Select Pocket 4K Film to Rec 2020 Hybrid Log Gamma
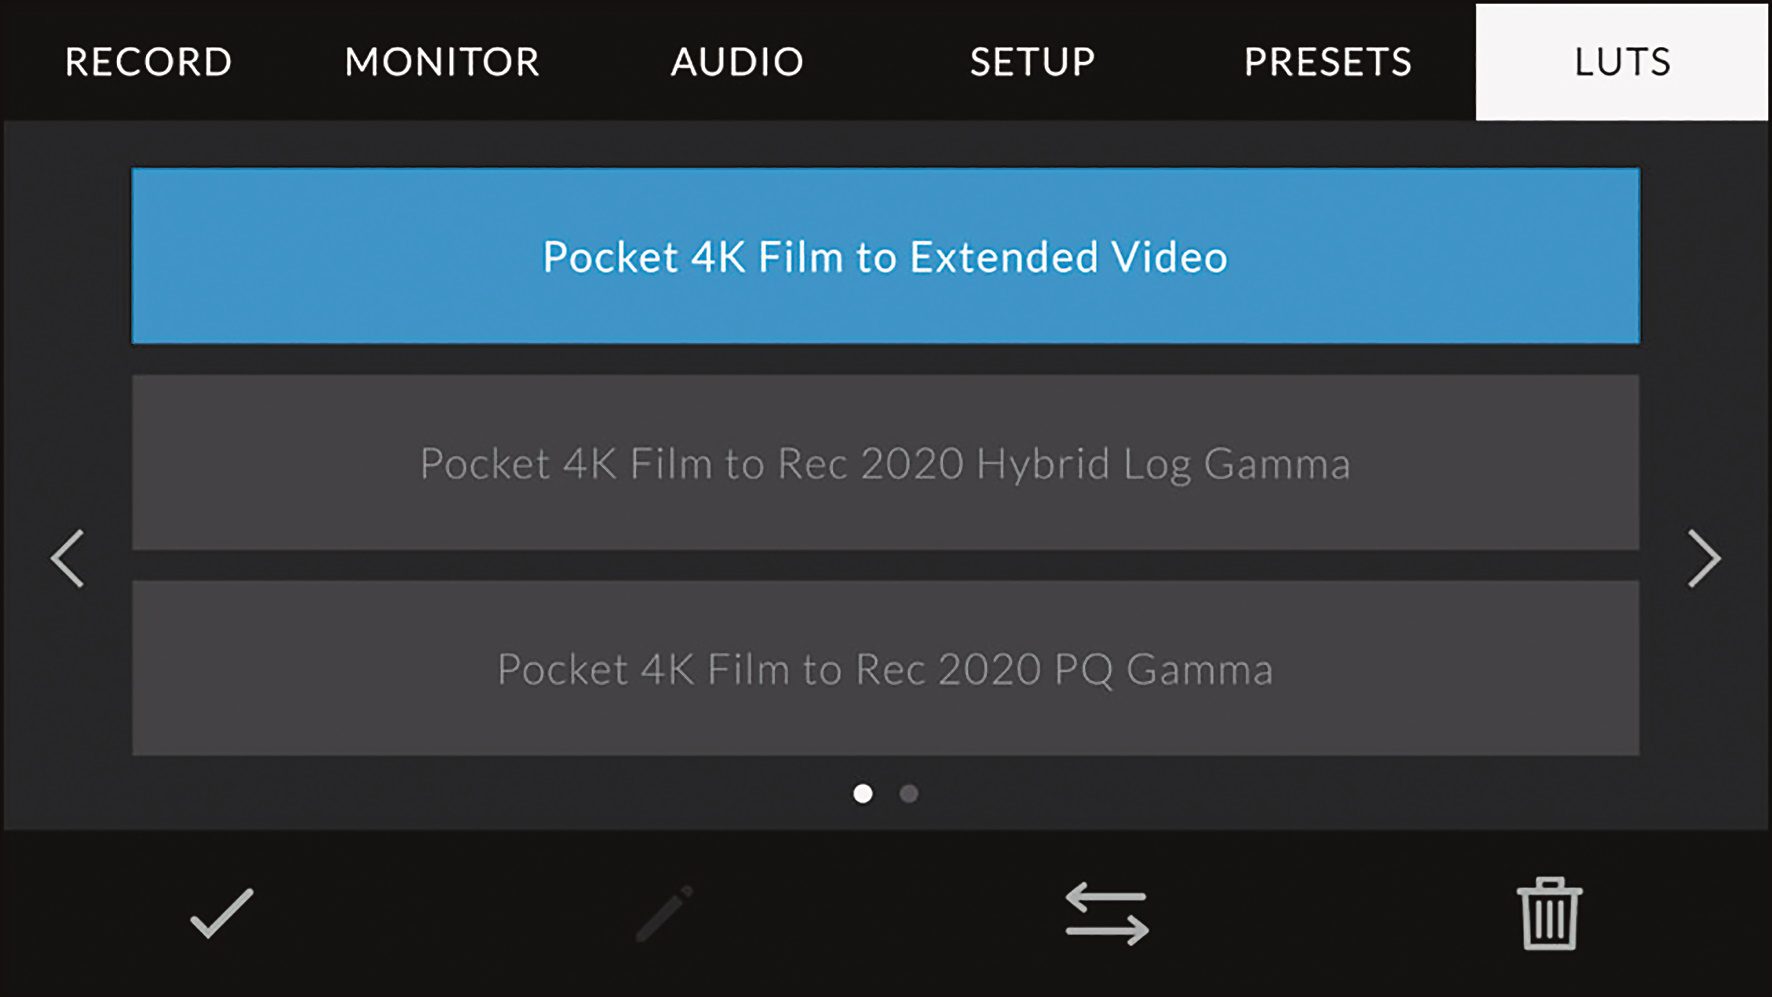Screen dimensions: 1772x997 pos(886,463)
